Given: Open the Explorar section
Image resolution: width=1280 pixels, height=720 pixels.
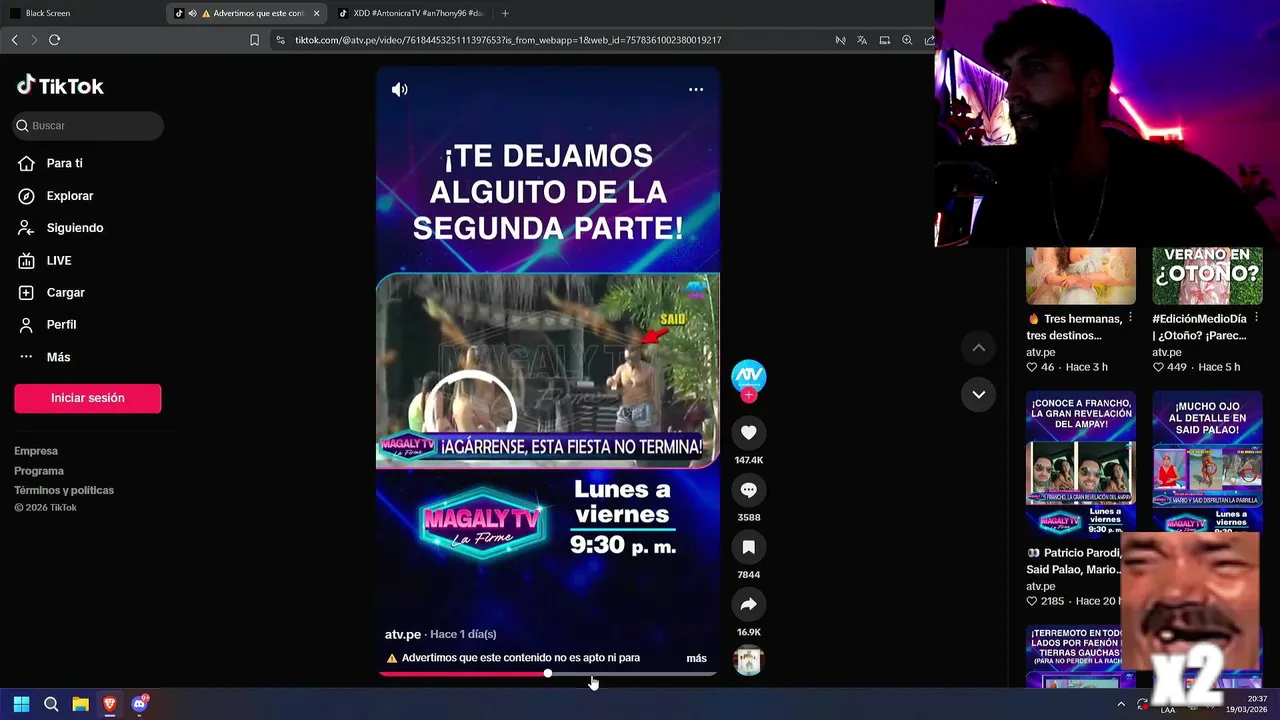Looking at the screenshot, I should tap(69, 196).
